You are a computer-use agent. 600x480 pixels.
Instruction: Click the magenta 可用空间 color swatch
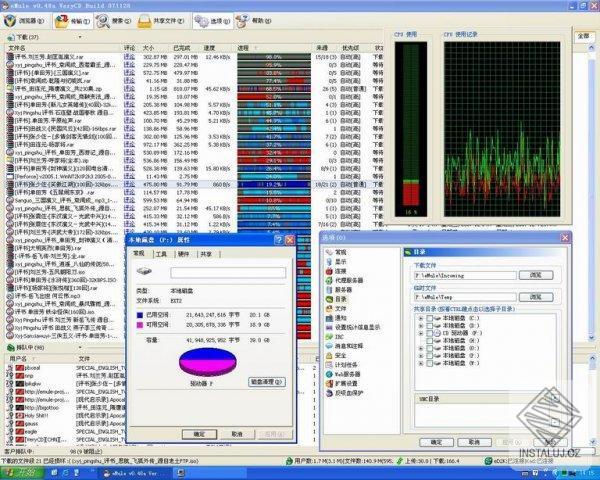tap(140, 325)
